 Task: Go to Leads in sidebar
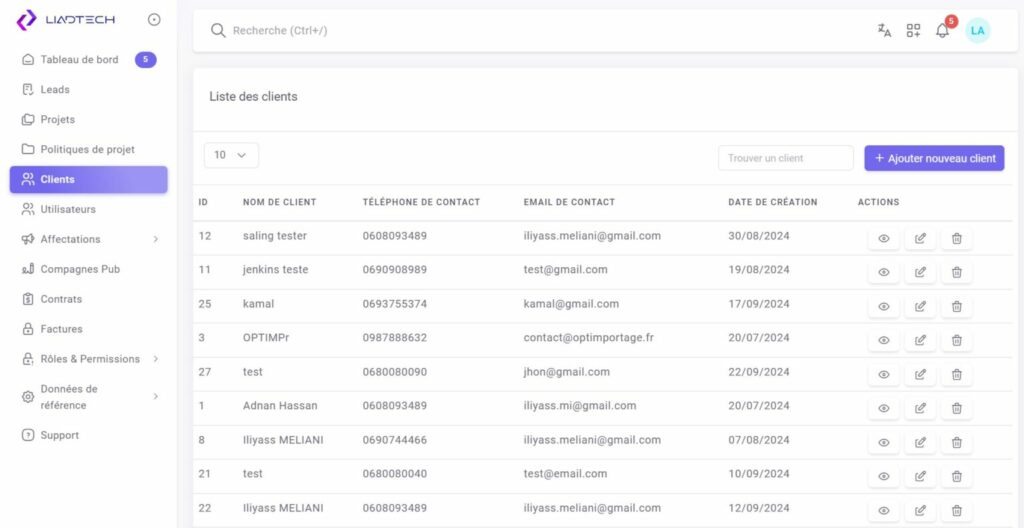pos(55,90)
